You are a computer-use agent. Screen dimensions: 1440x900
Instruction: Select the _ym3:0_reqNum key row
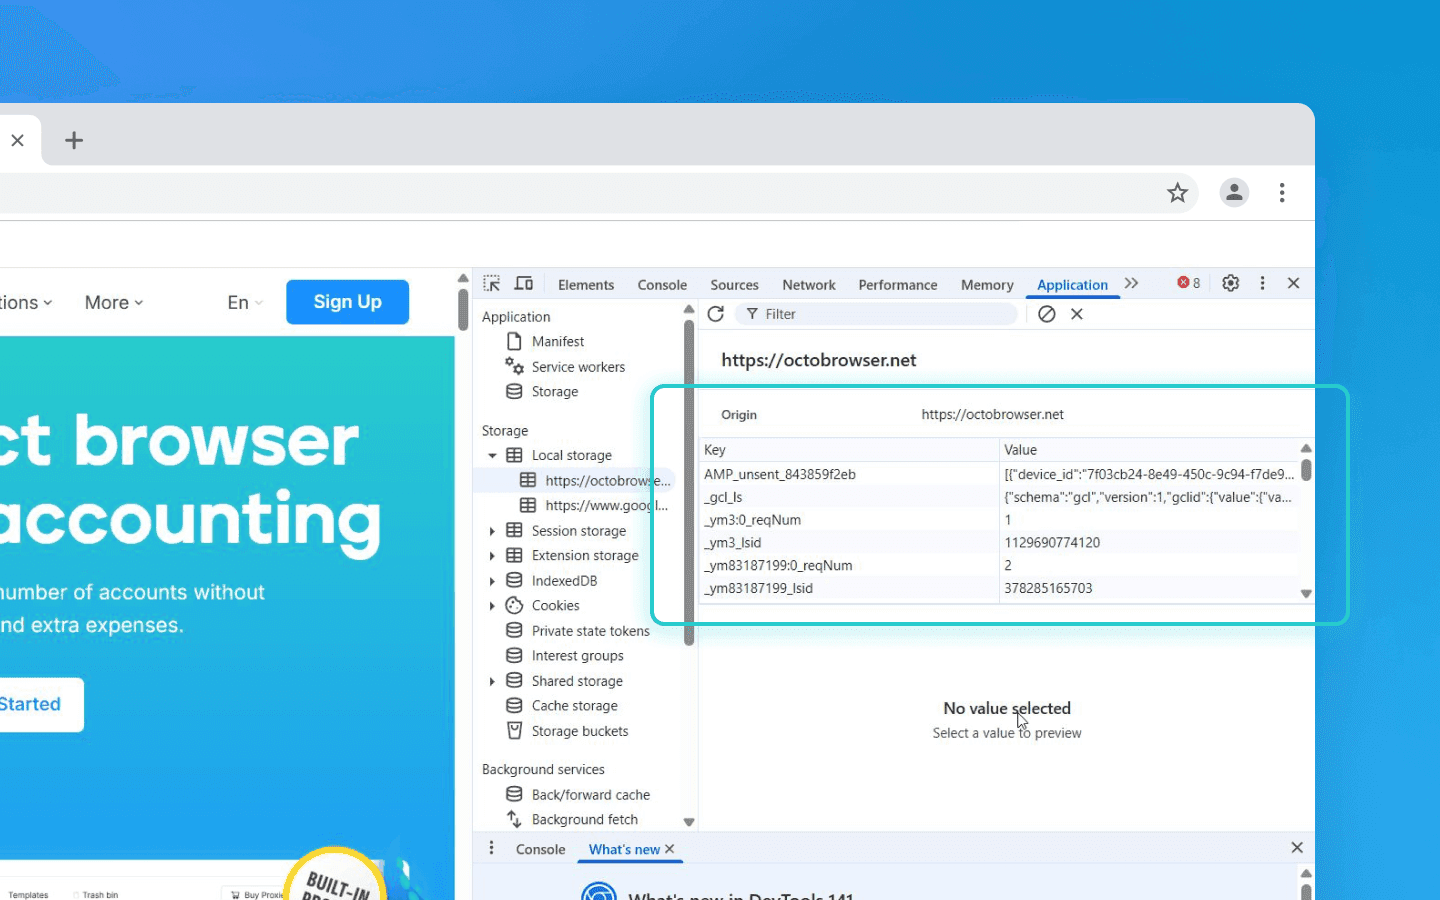849,520
